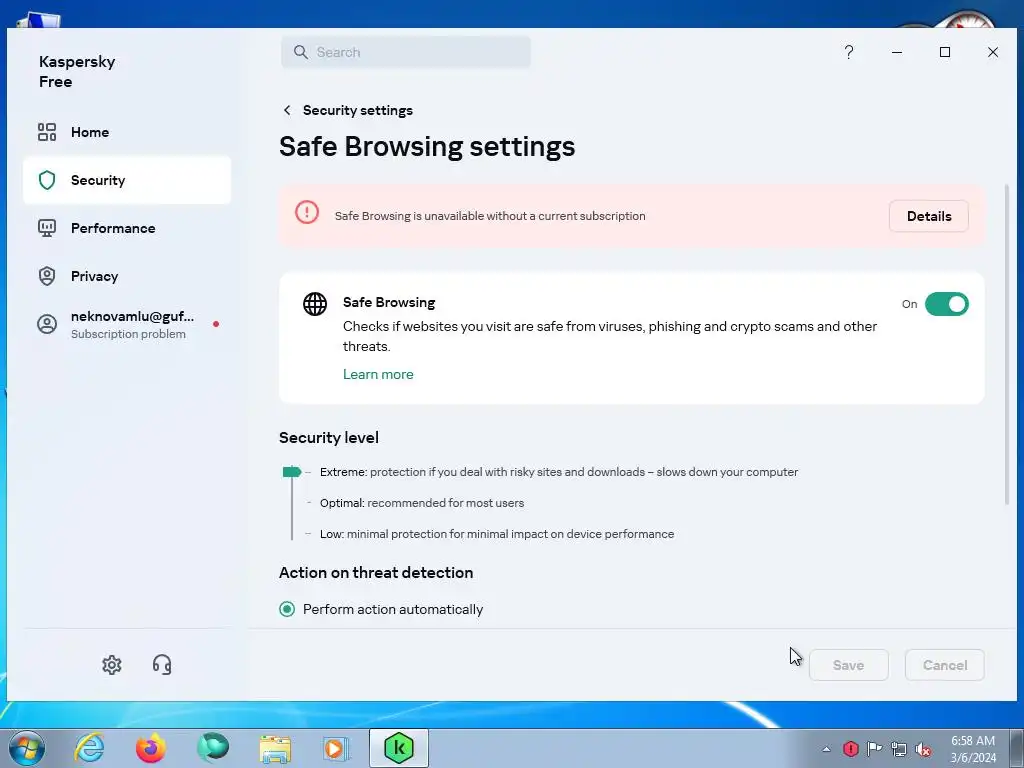Show hidden tray icons arrow

pos(826,749)
